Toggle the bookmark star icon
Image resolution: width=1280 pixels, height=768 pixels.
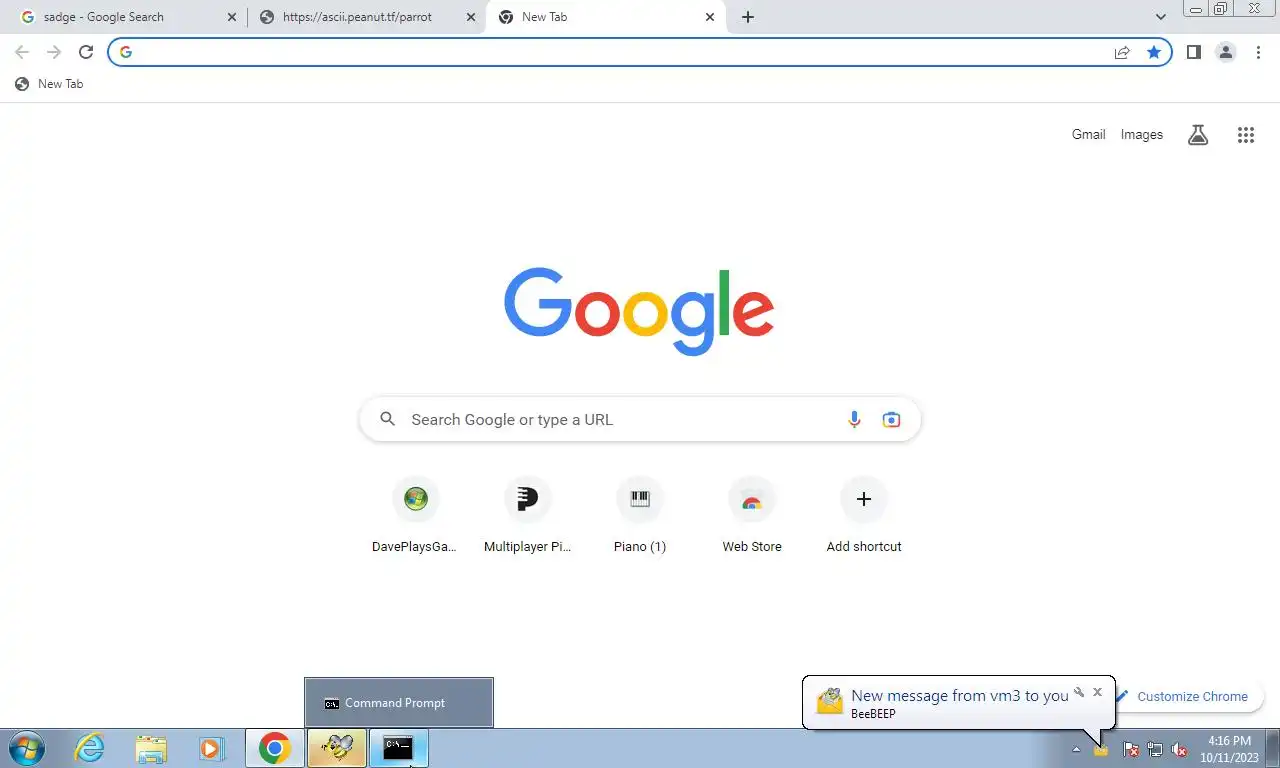tap(1154, 52)
